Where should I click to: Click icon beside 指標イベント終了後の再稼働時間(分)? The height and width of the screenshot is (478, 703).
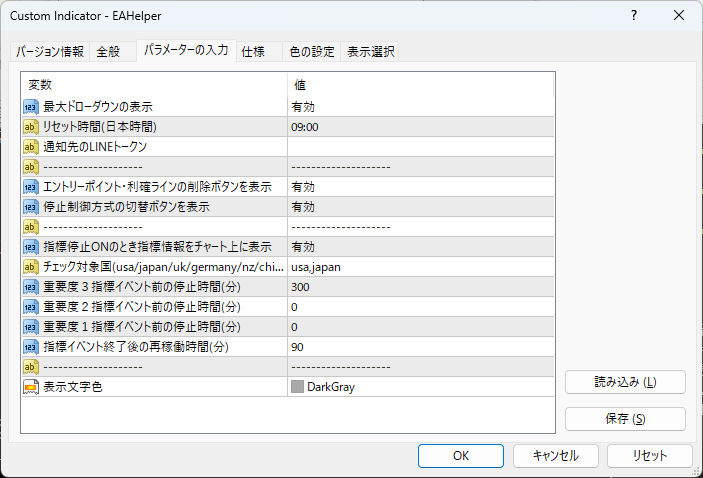(31, 346)
